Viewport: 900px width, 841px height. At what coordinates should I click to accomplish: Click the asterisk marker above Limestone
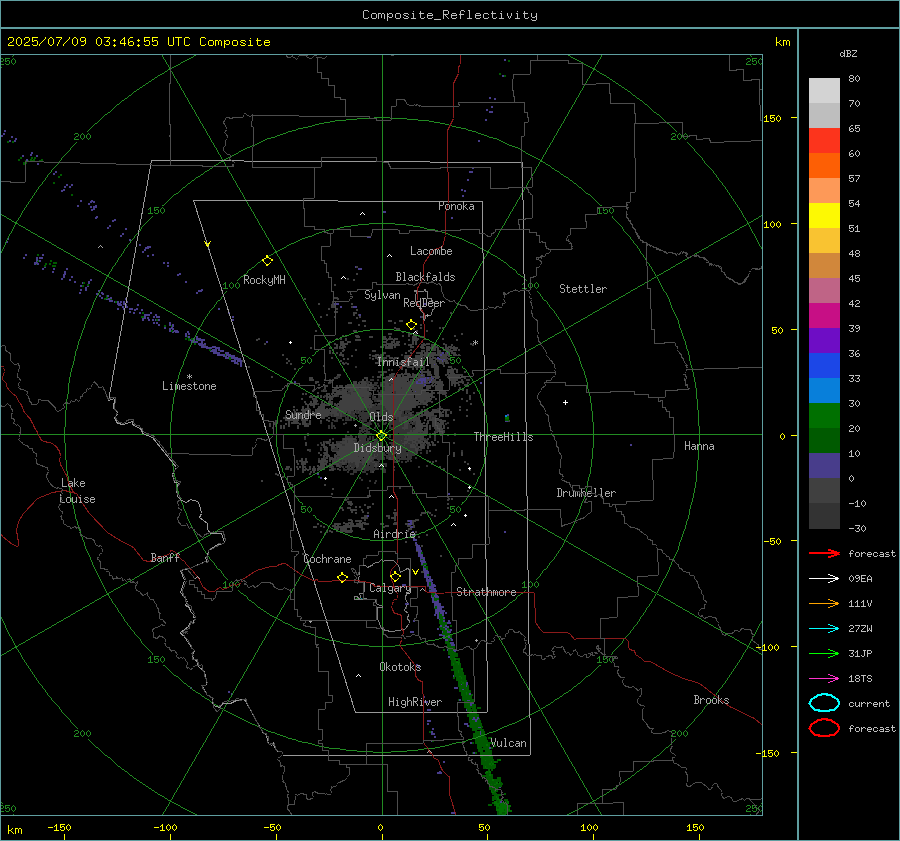tap(189, 377)
